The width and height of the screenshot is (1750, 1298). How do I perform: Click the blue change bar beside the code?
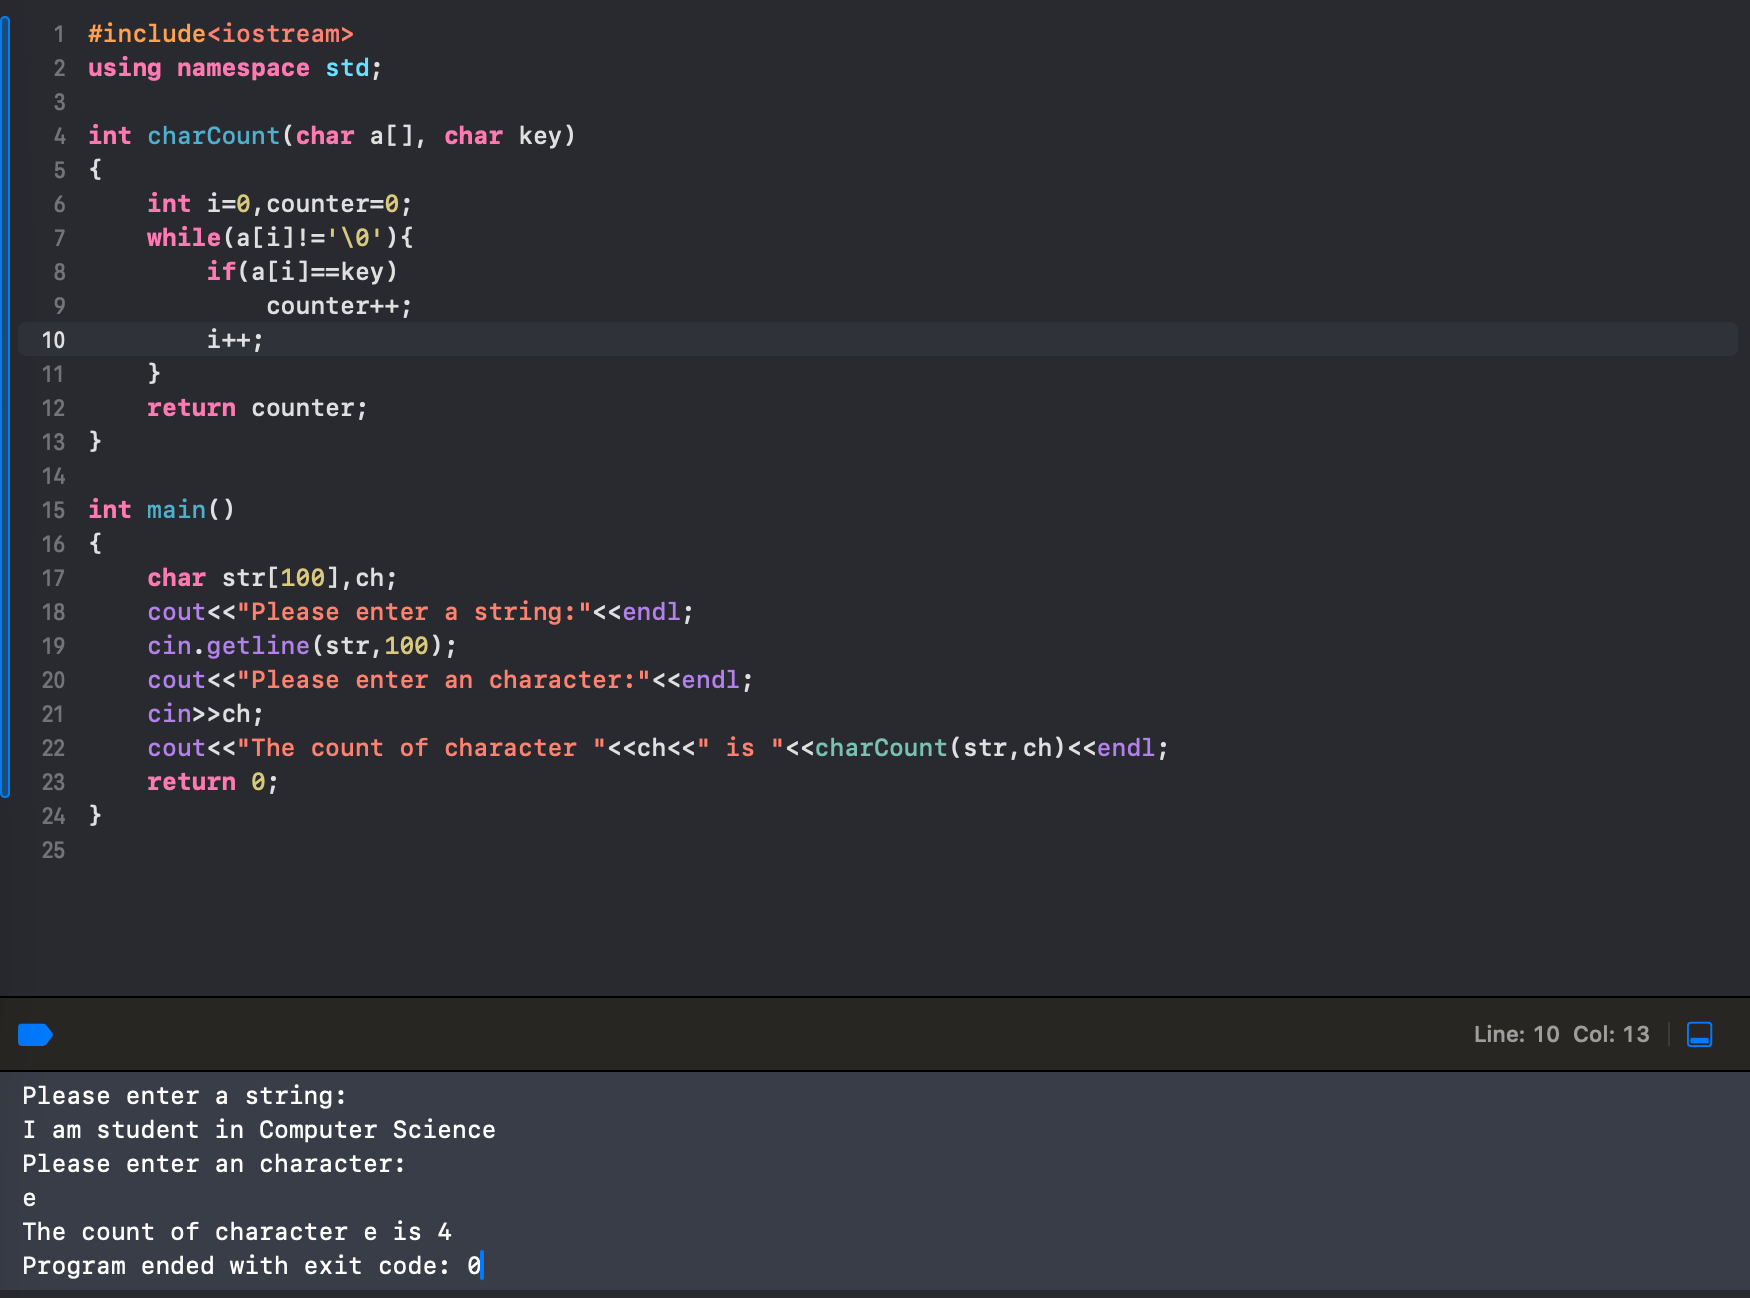tap(5, 407)
